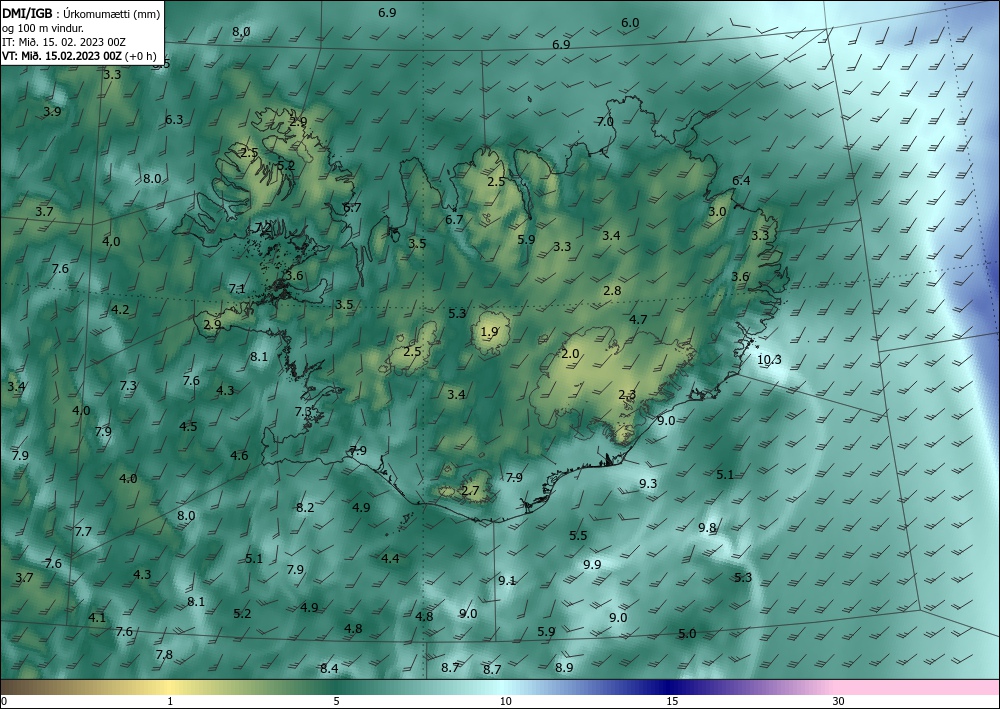Select the 6.0 value at the top
This screenshot has width=1000, height=709.
tap(630, 23)
